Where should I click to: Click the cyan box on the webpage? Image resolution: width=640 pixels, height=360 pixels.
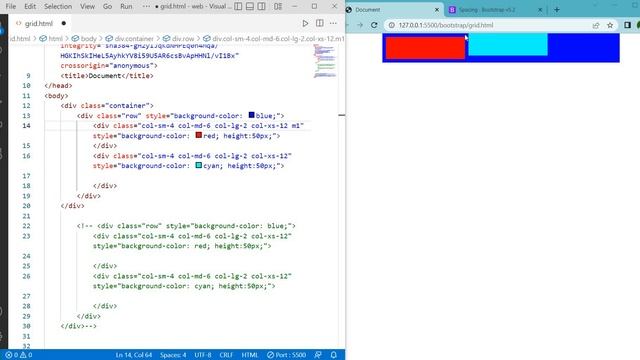tap(508, 44)
